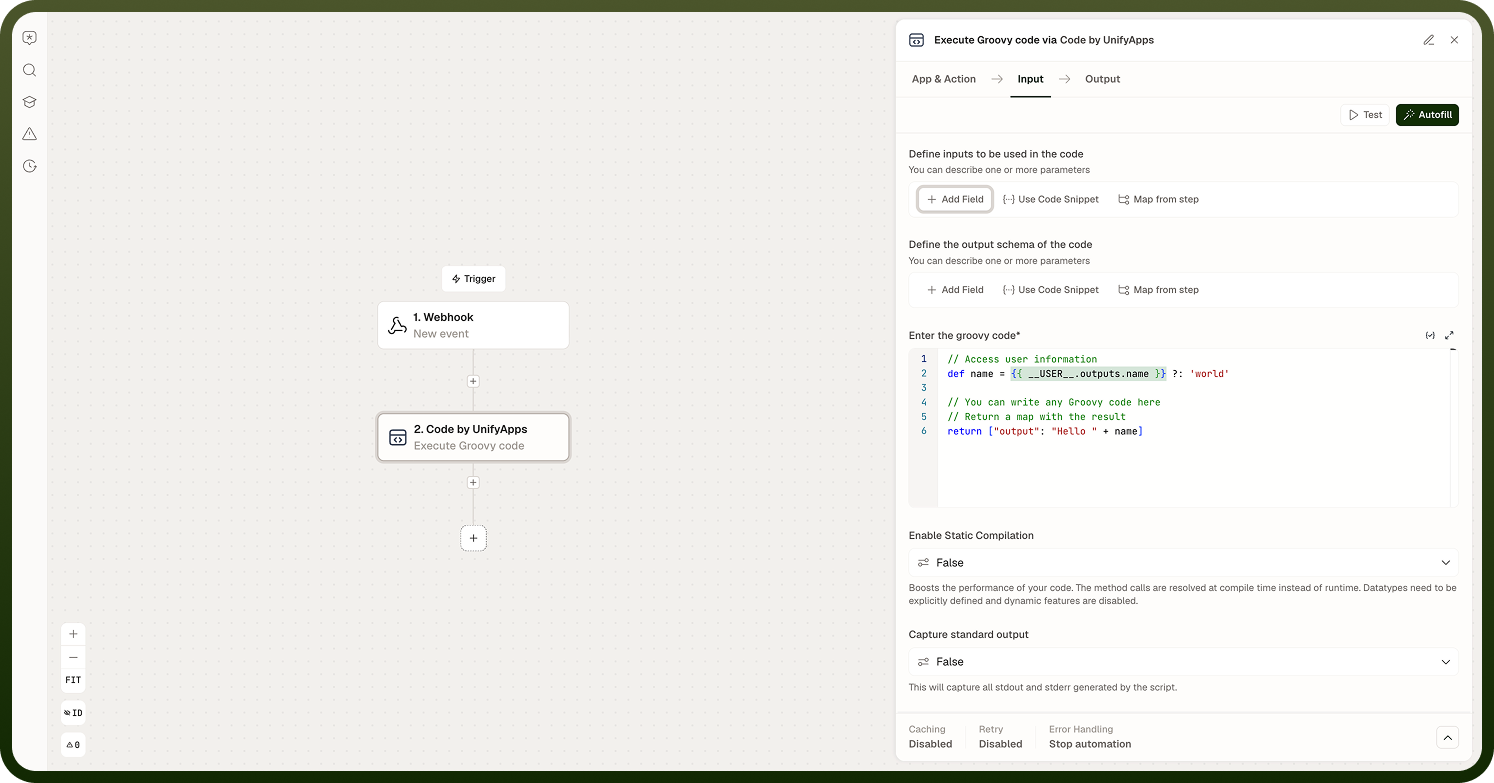
Task: Click the variable insert icon above code editor
Action: (1430, 336)
